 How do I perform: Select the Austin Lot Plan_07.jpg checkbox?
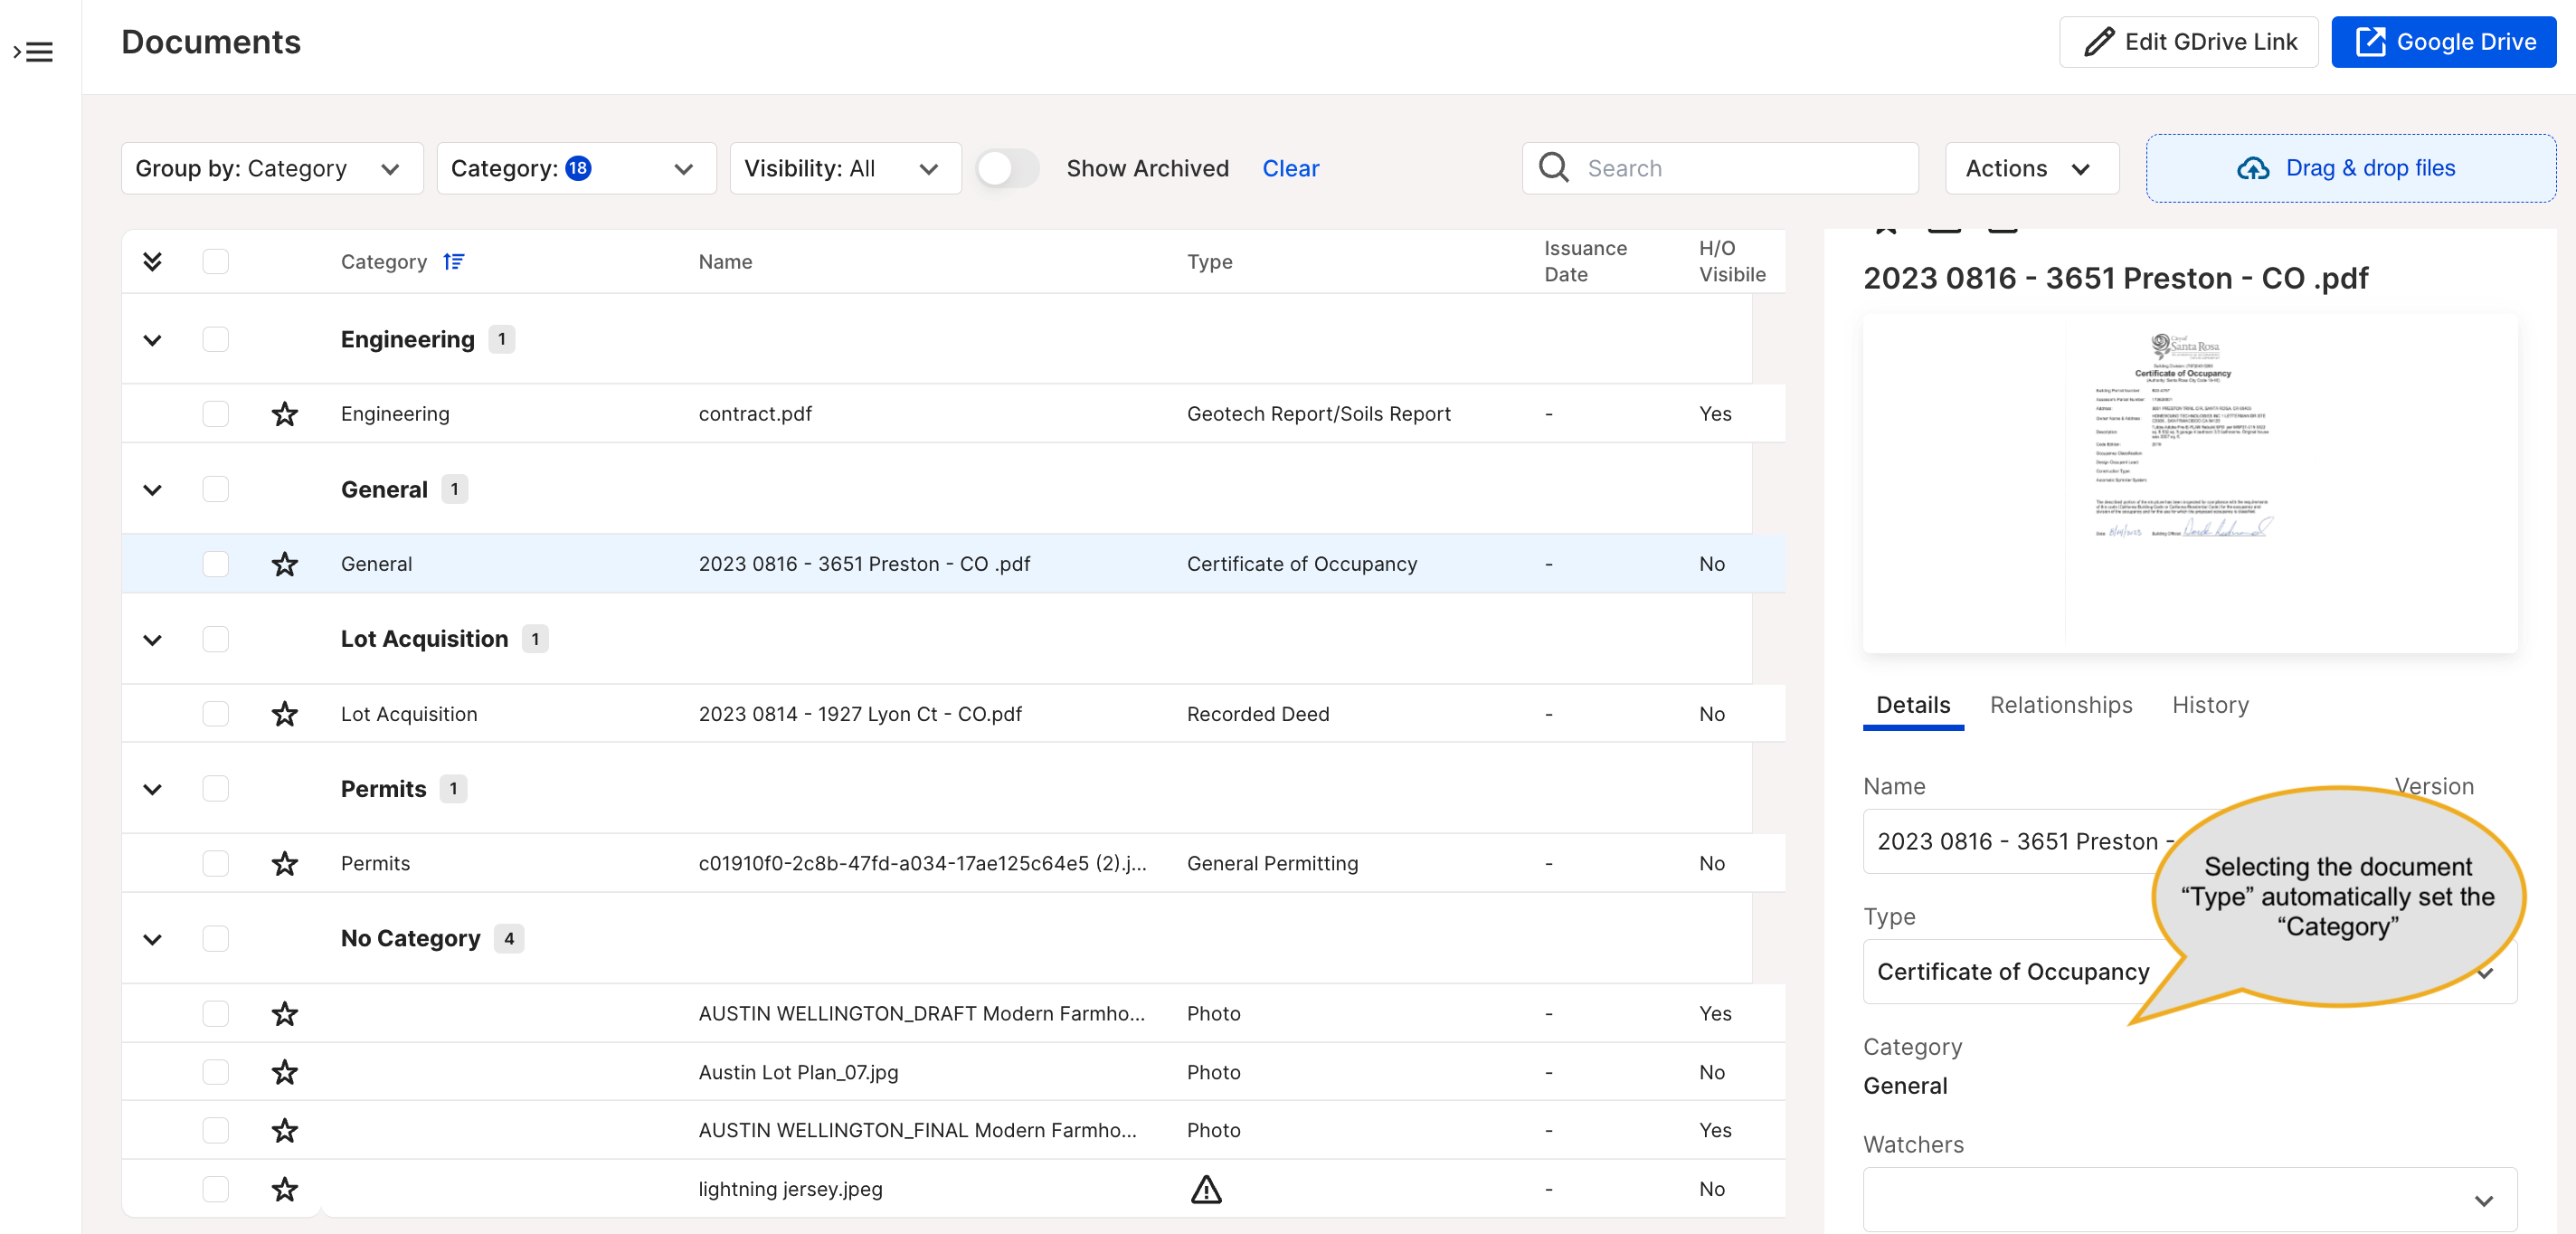click(x=215, y=1071)
